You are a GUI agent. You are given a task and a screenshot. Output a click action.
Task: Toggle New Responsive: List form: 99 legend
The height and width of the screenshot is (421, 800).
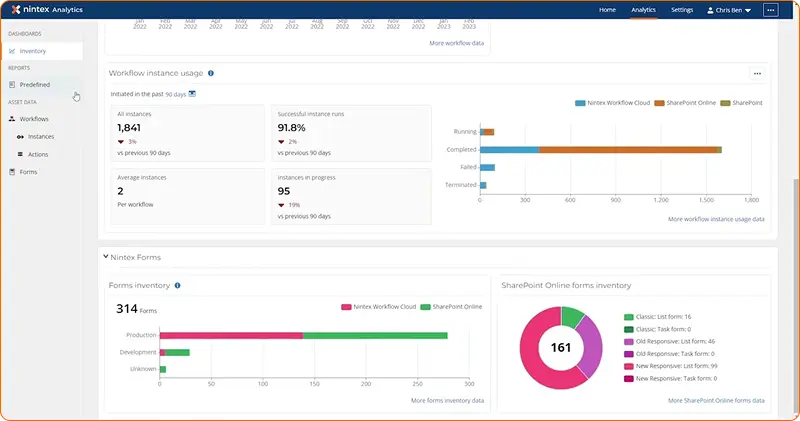pos(629,366)
